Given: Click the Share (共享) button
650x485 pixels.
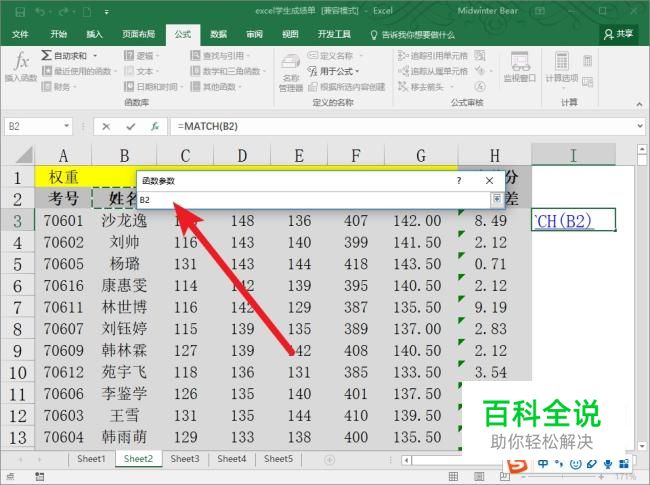Looking at the screenshot, I should [618, 34].
